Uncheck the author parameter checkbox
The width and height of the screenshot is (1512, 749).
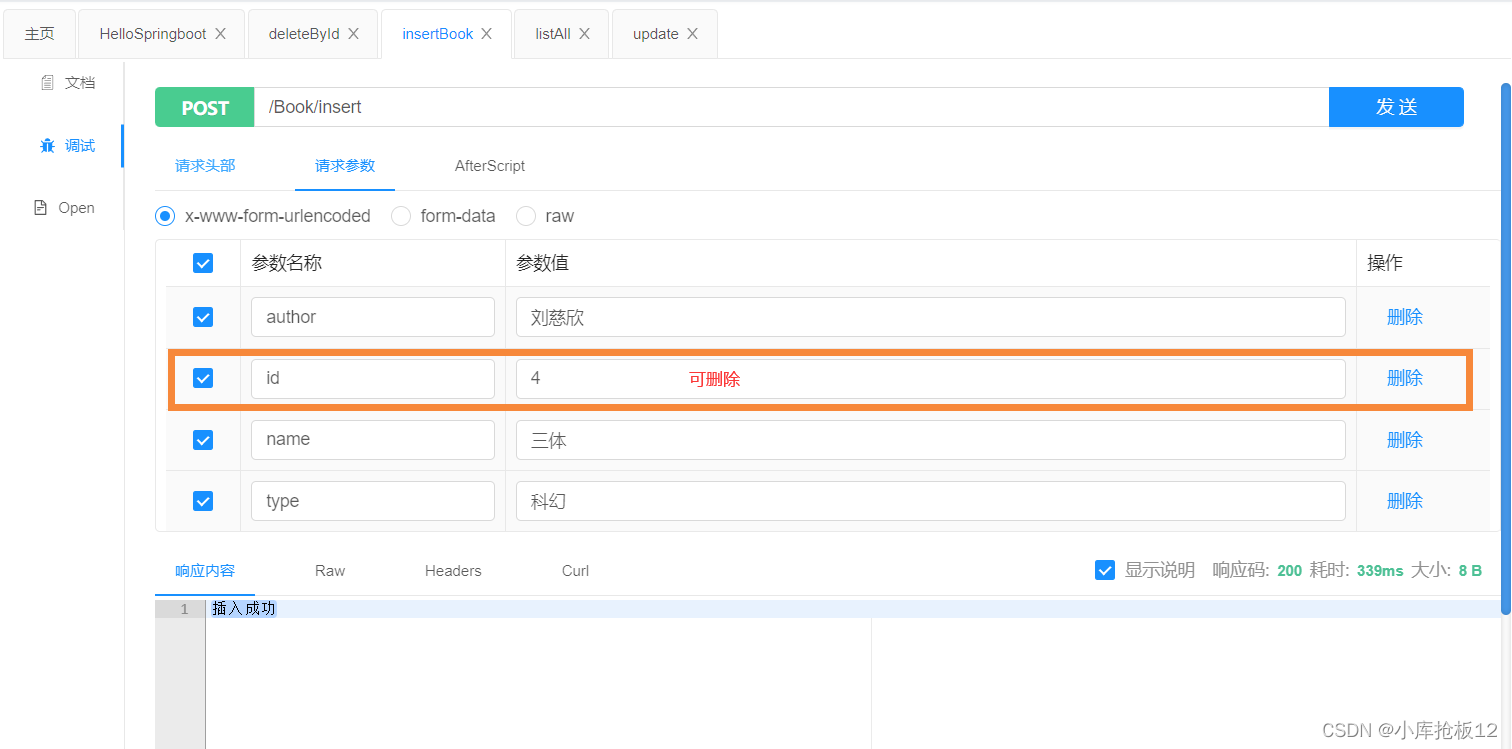point(203,317)
